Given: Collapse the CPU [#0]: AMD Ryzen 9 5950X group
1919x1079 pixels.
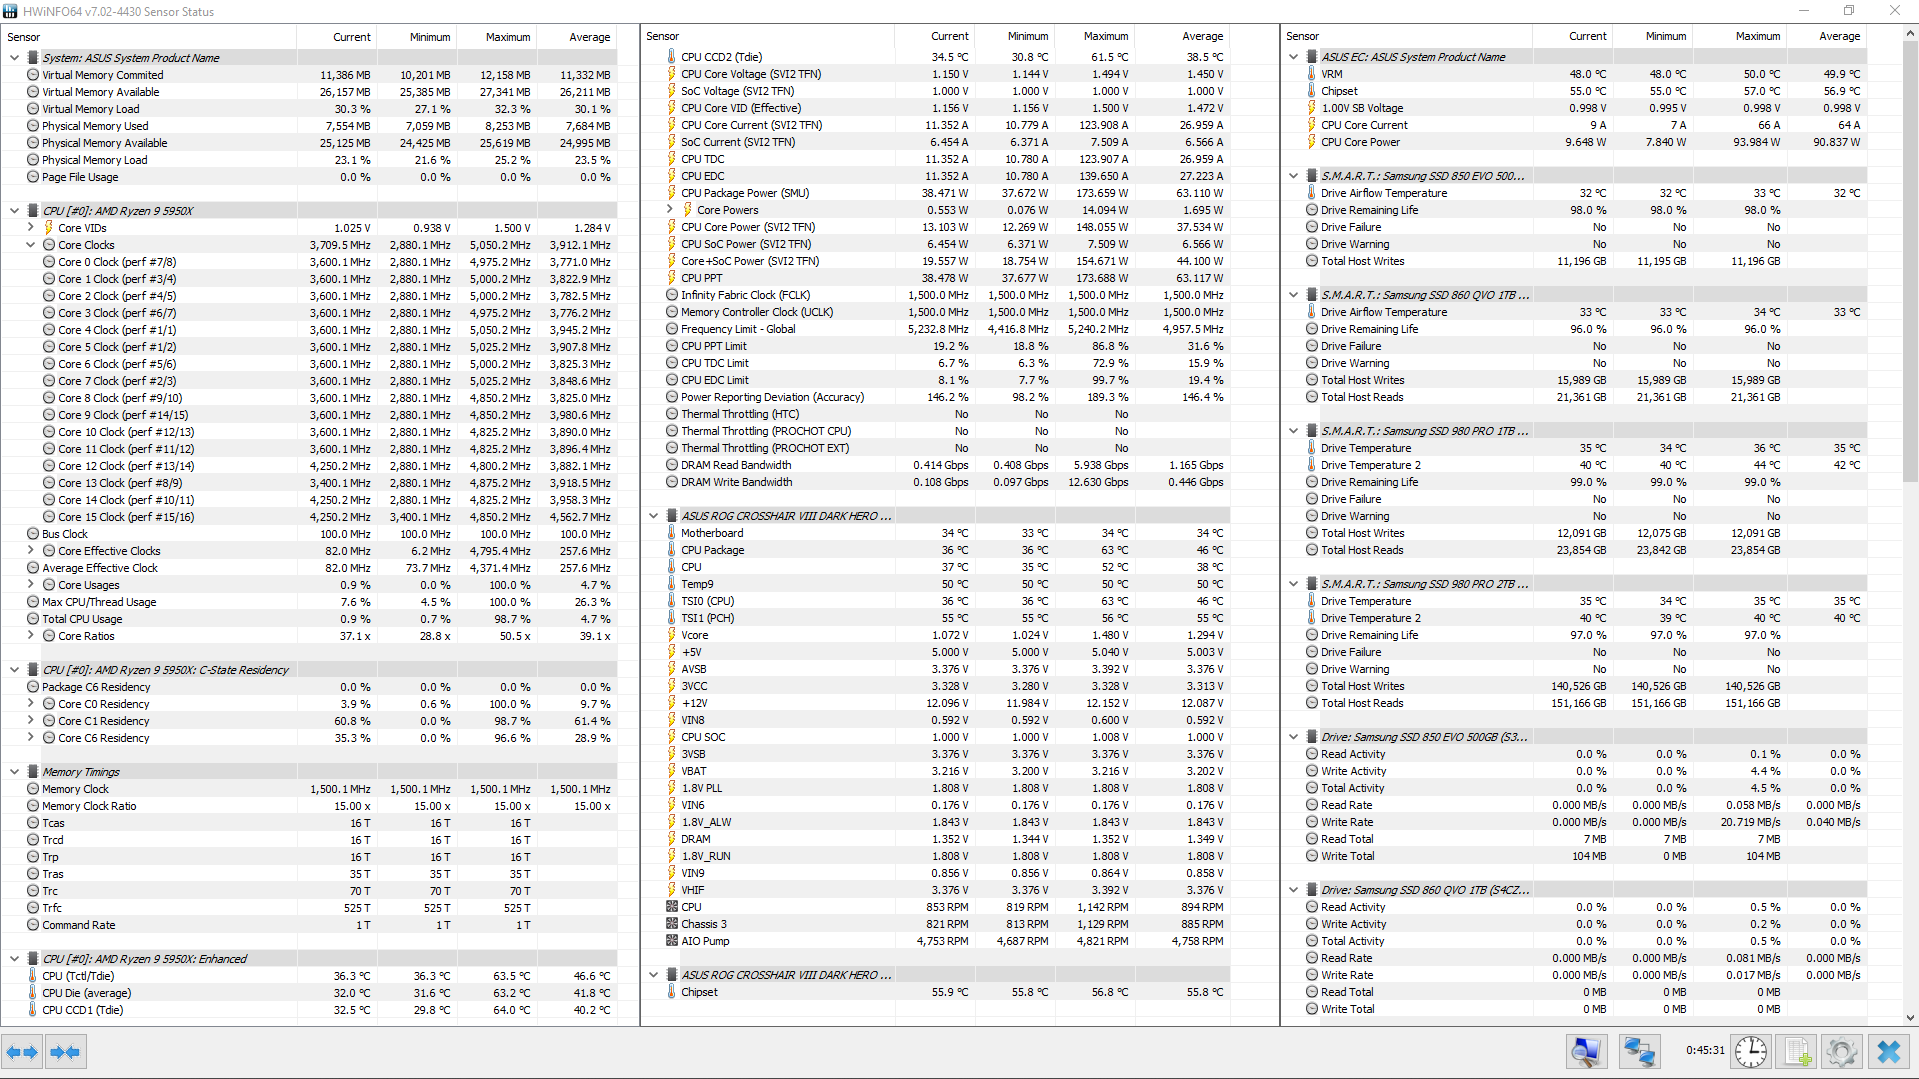Looking at the screenshot, I should [x=15, y=211].
